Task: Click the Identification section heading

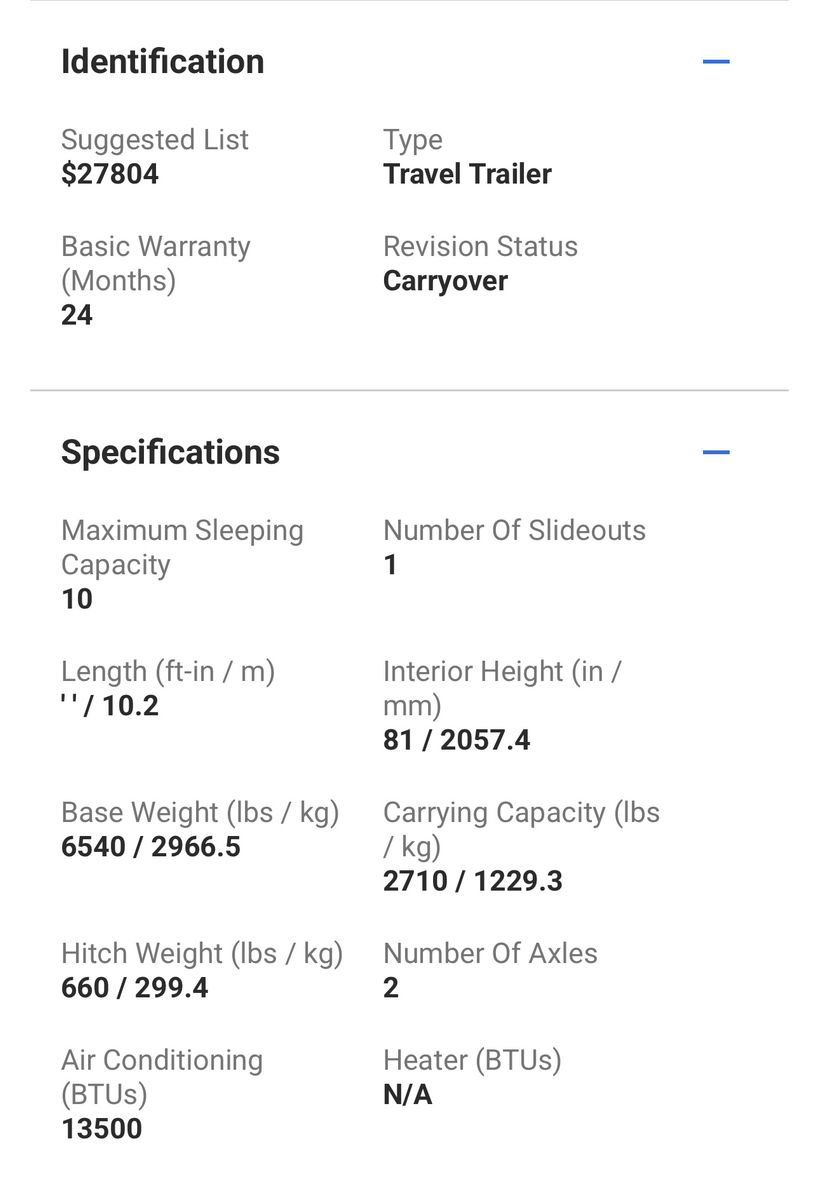Action: click(163, 62)
